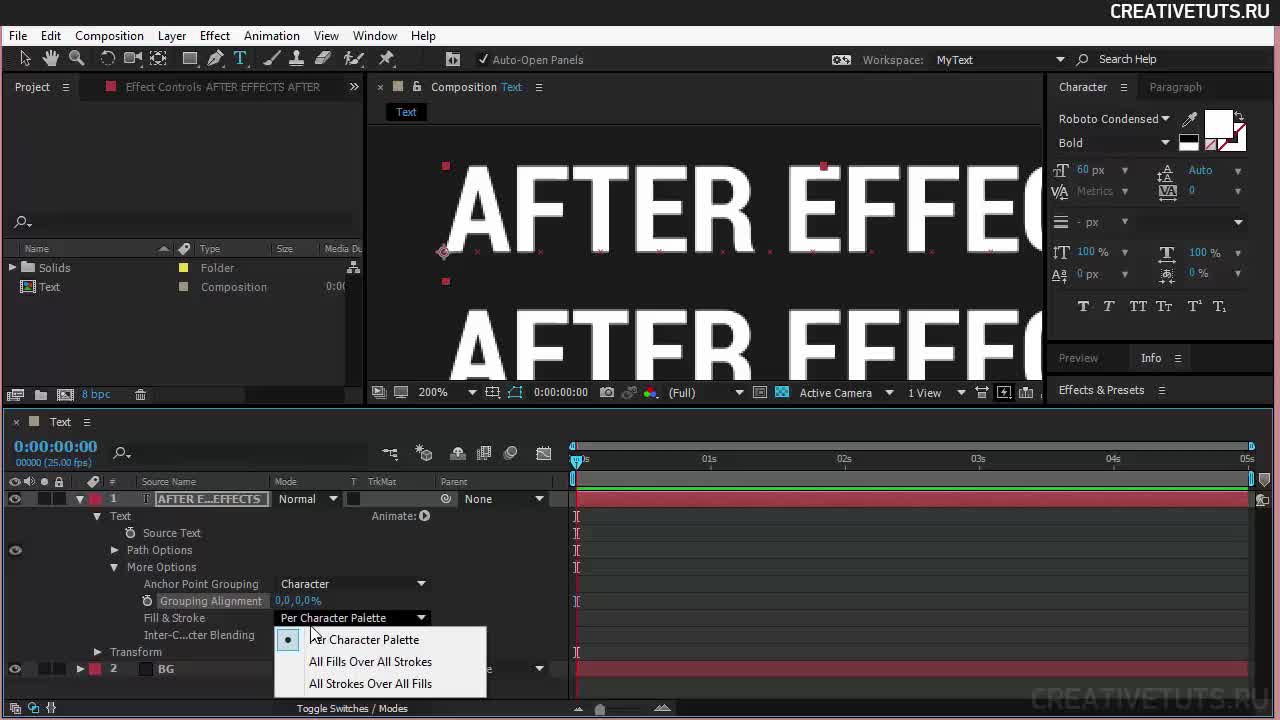1280x720 pixels.
Task: Select the Rotation tool
Action: (108, 59)
